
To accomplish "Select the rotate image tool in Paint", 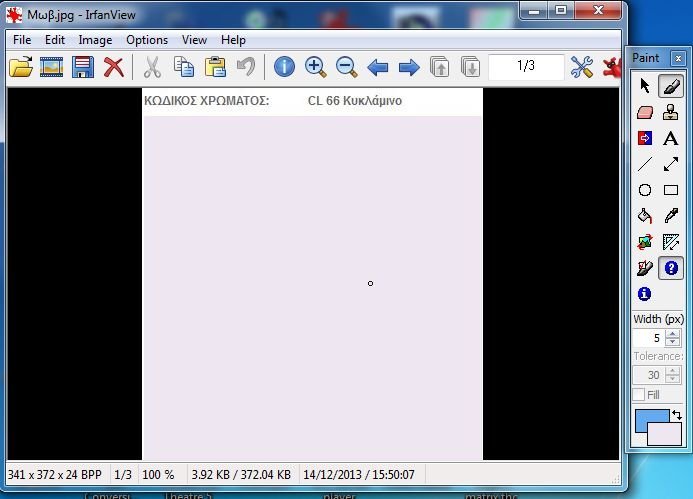I will pyautogui.click(x=645, y=242).
